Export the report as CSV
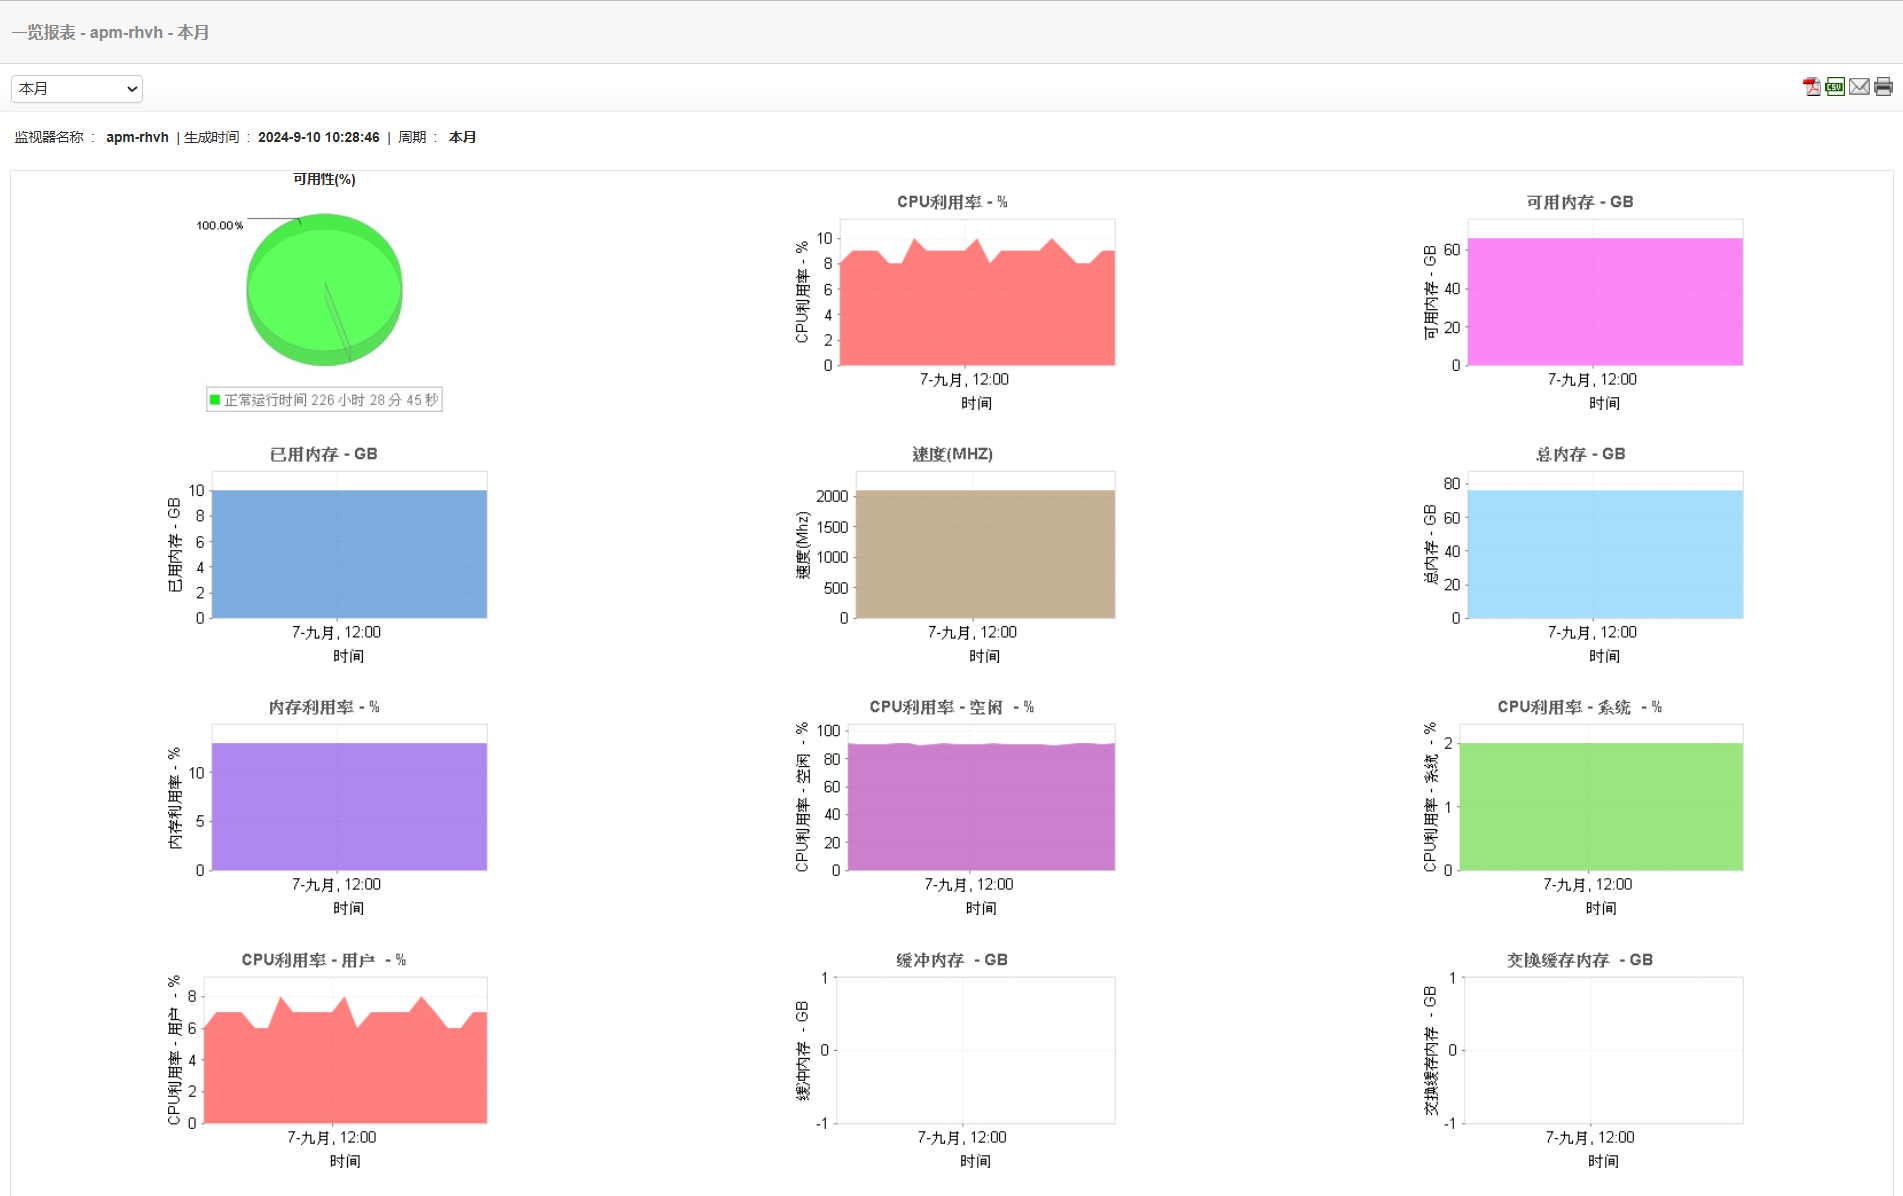The height and width of the screenshot is (1196, 1903). (1835, 87)
